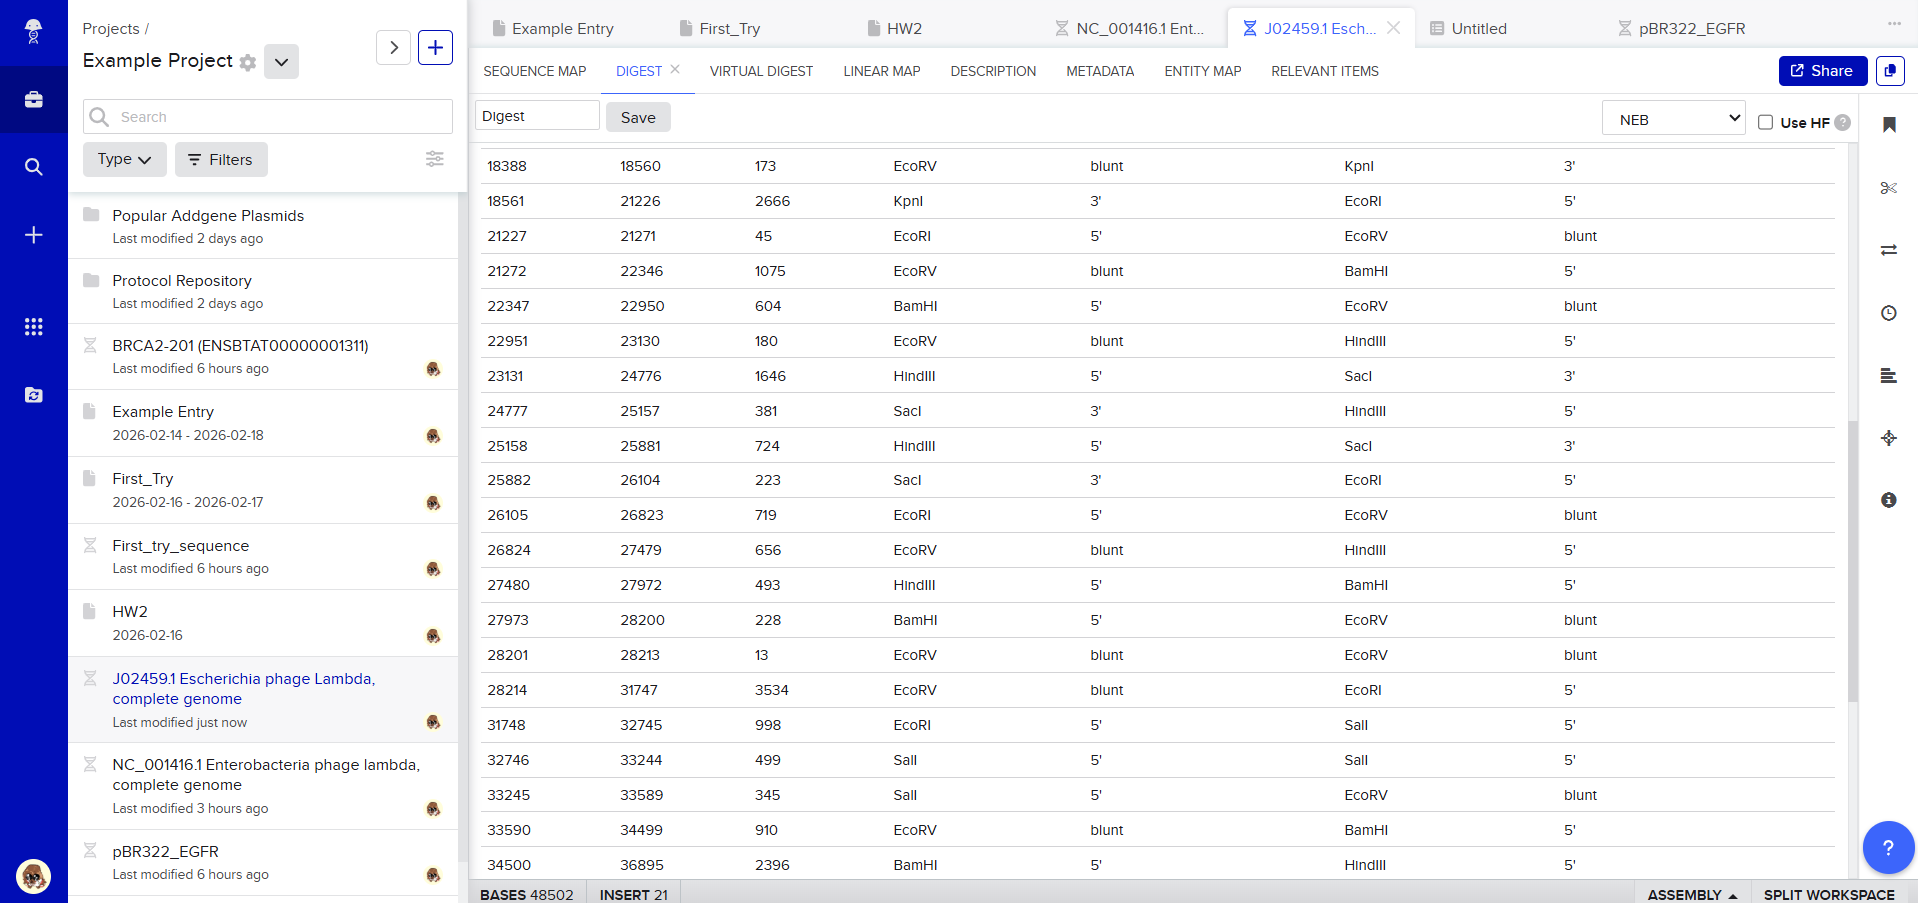Switch to the Virtual Digest tab
1918x903 pixels.
tap(760, 71)
